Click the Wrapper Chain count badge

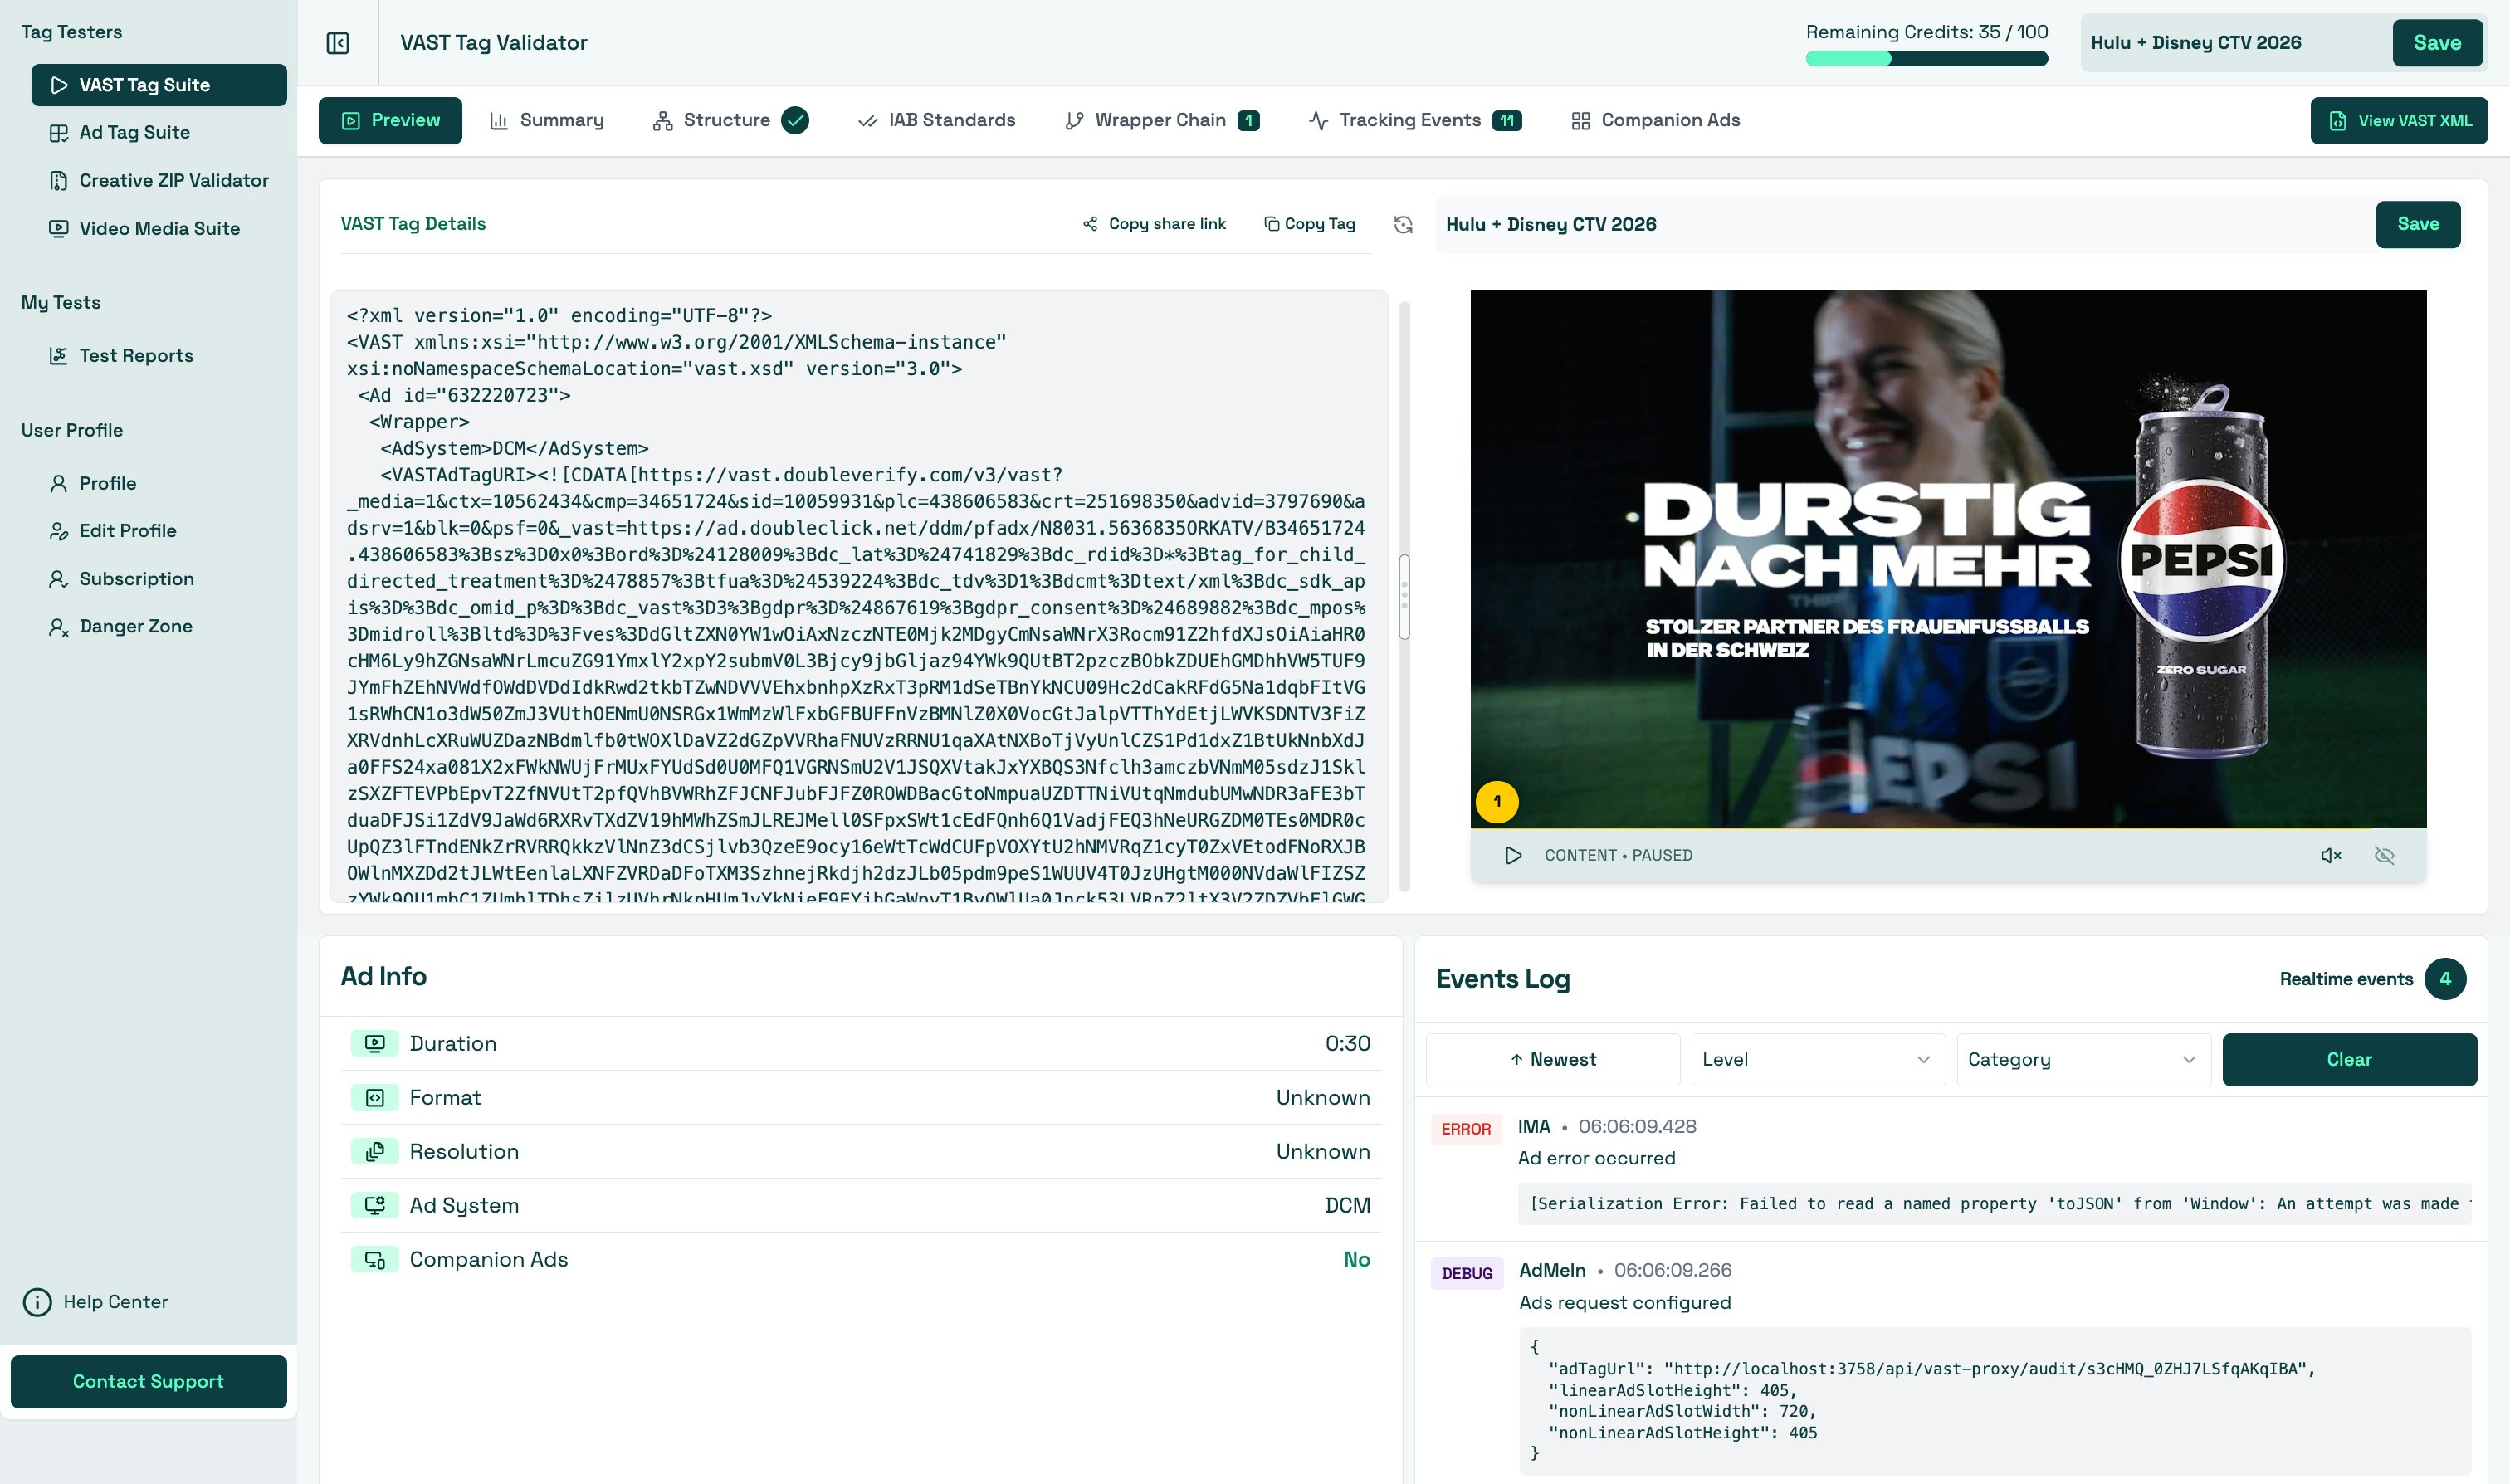point(1248,120)
